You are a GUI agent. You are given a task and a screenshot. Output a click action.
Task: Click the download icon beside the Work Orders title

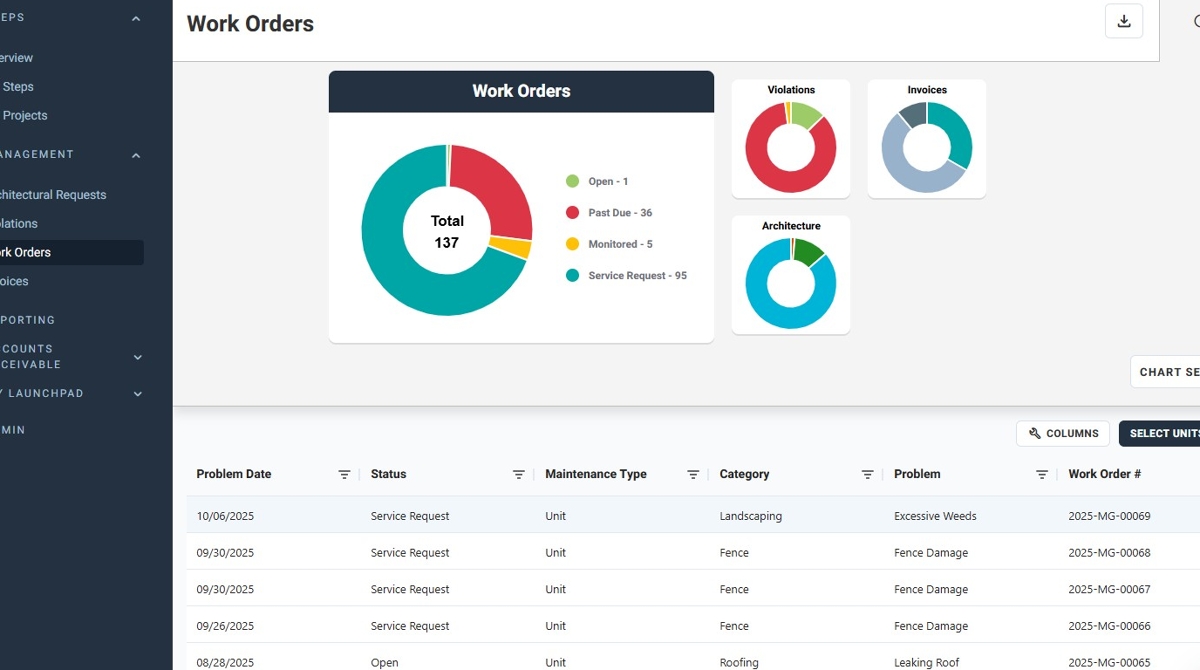click(x=1124, y=21)
